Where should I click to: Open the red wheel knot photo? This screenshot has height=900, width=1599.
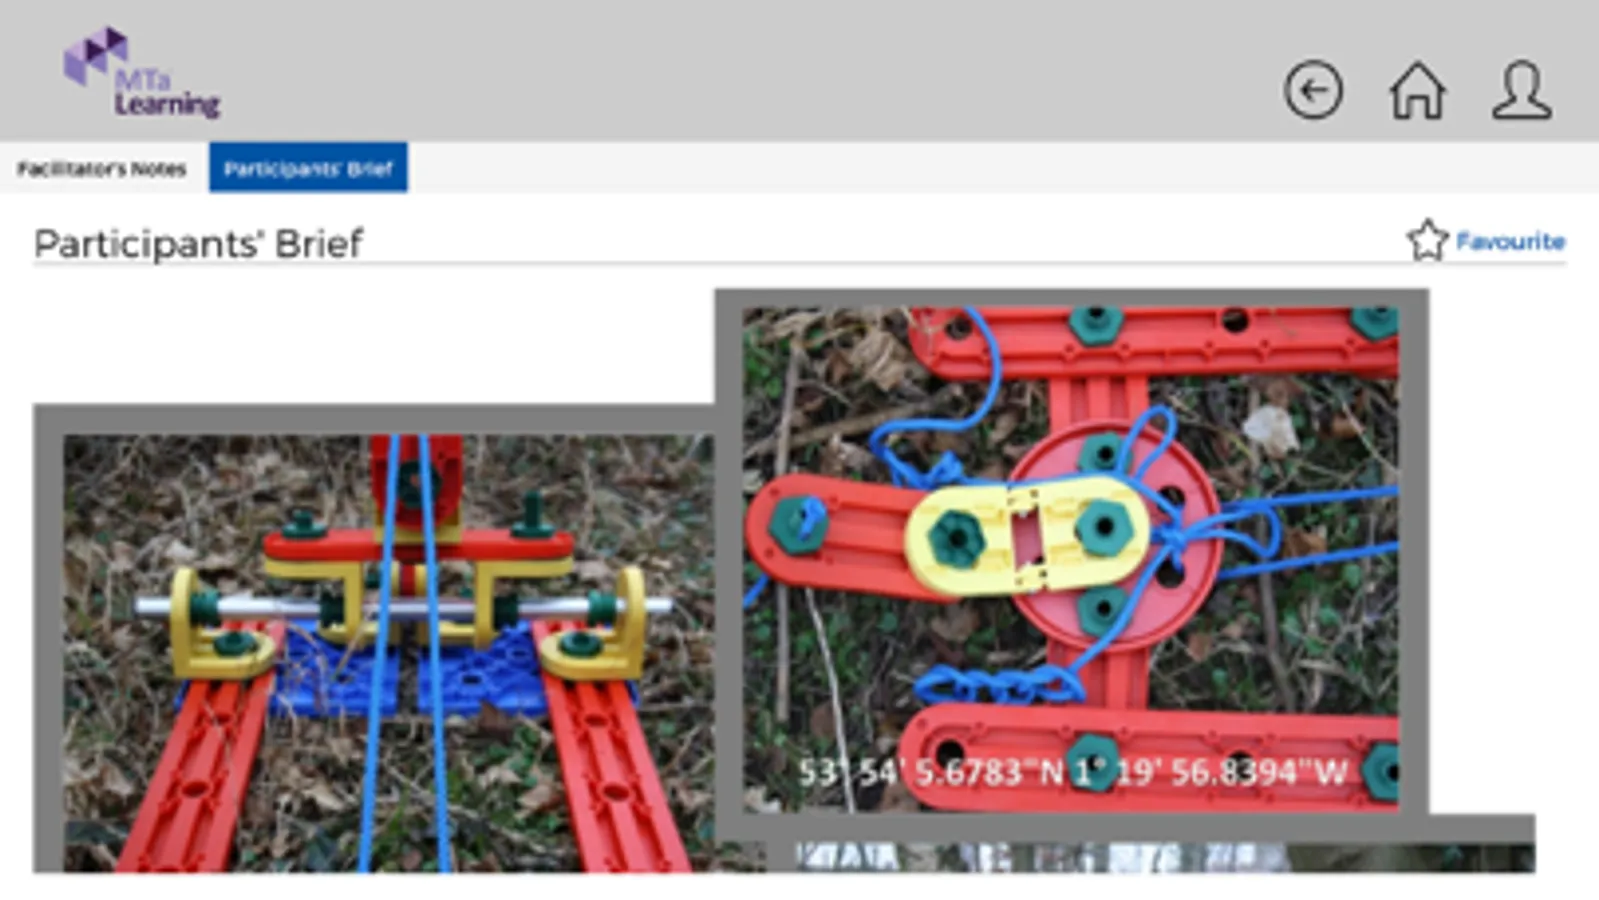[1070, 558]
